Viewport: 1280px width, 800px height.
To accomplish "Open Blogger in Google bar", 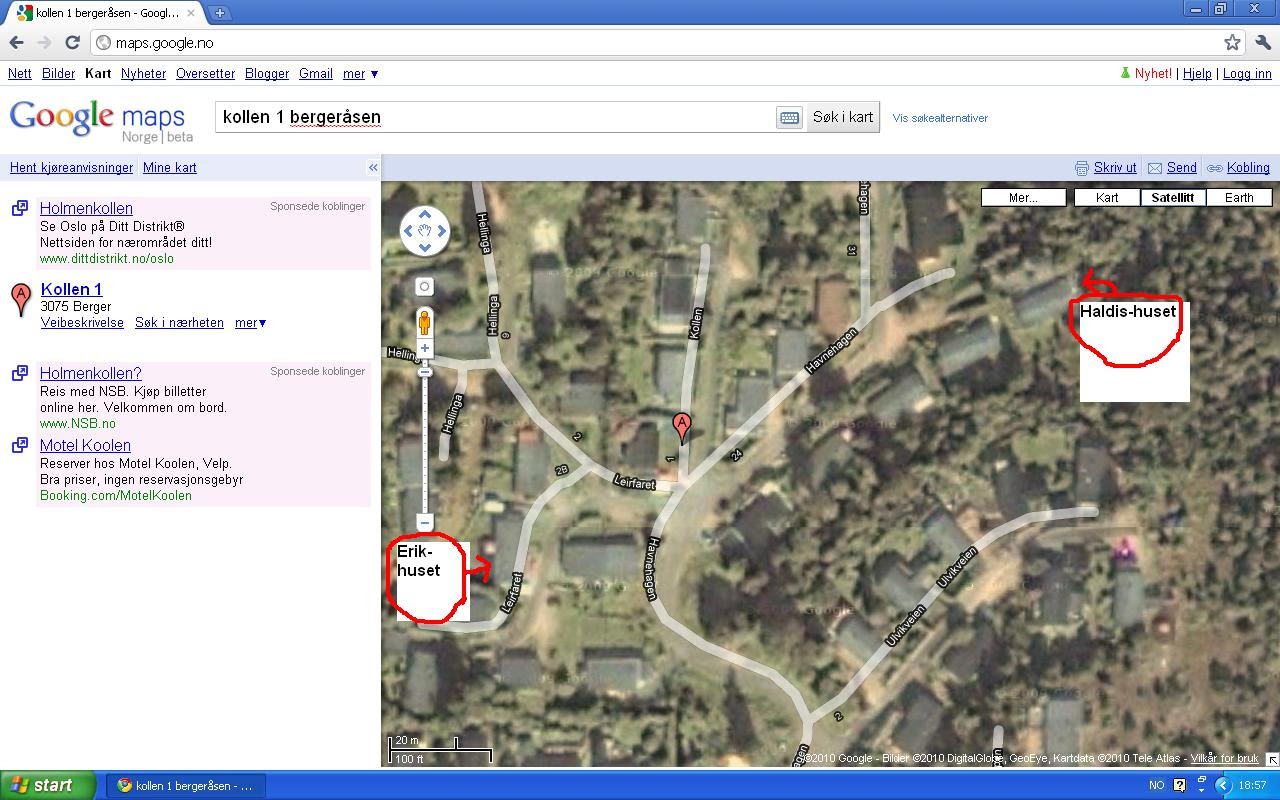I will [267, 73].
